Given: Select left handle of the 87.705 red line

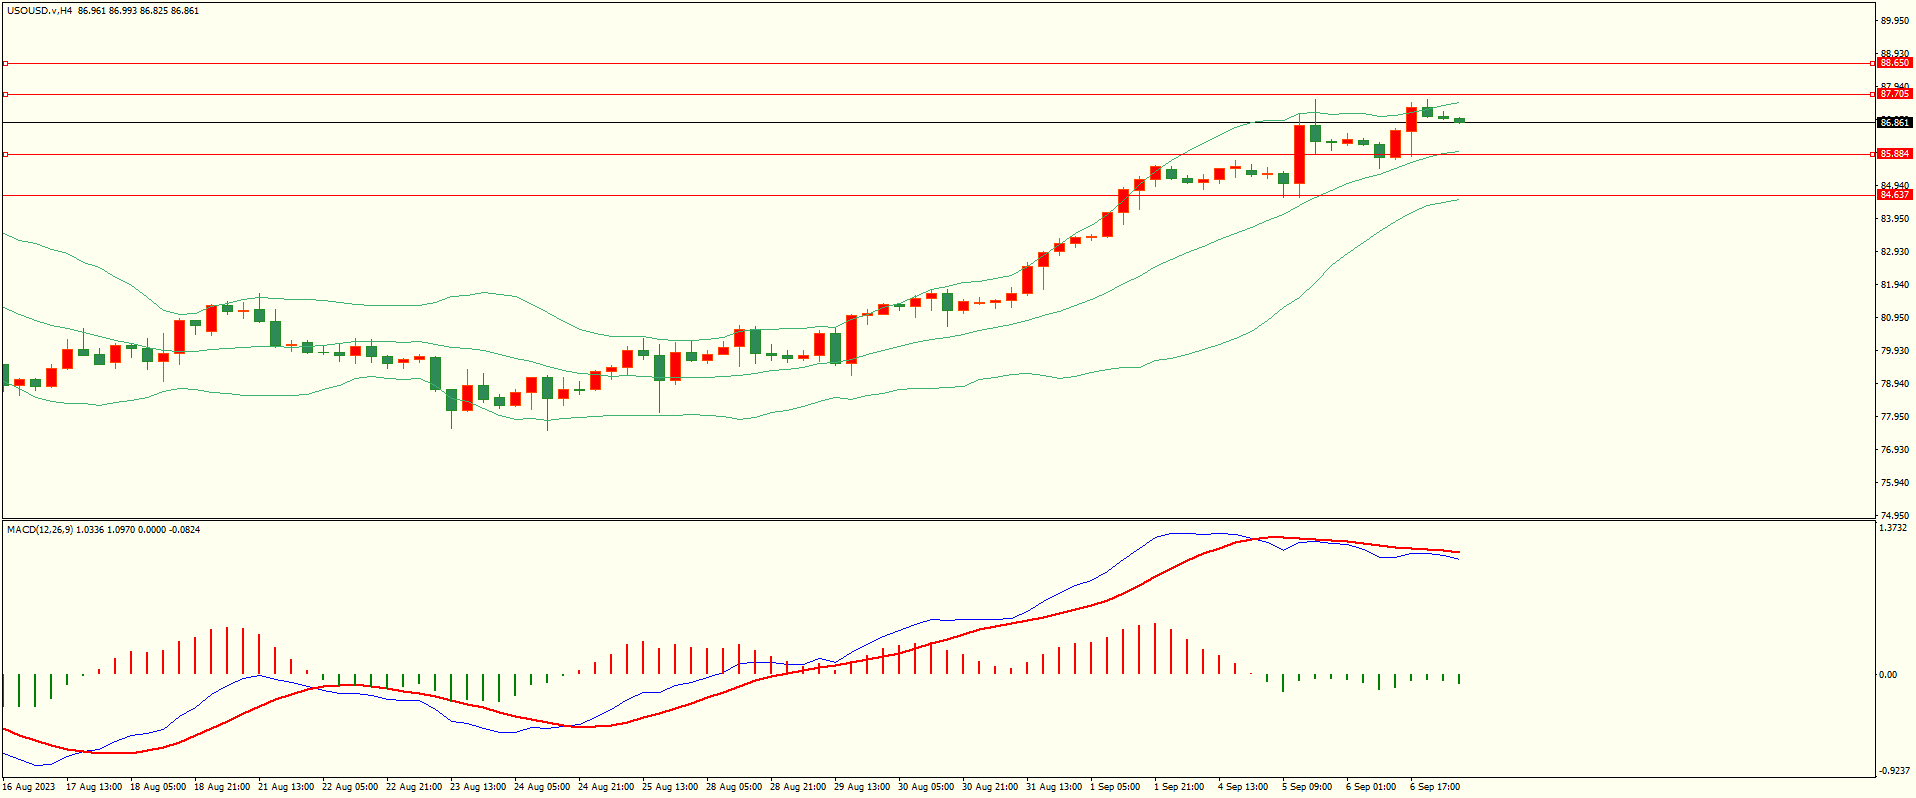Looking at the screenshot, I should click(x=5, y=95).
